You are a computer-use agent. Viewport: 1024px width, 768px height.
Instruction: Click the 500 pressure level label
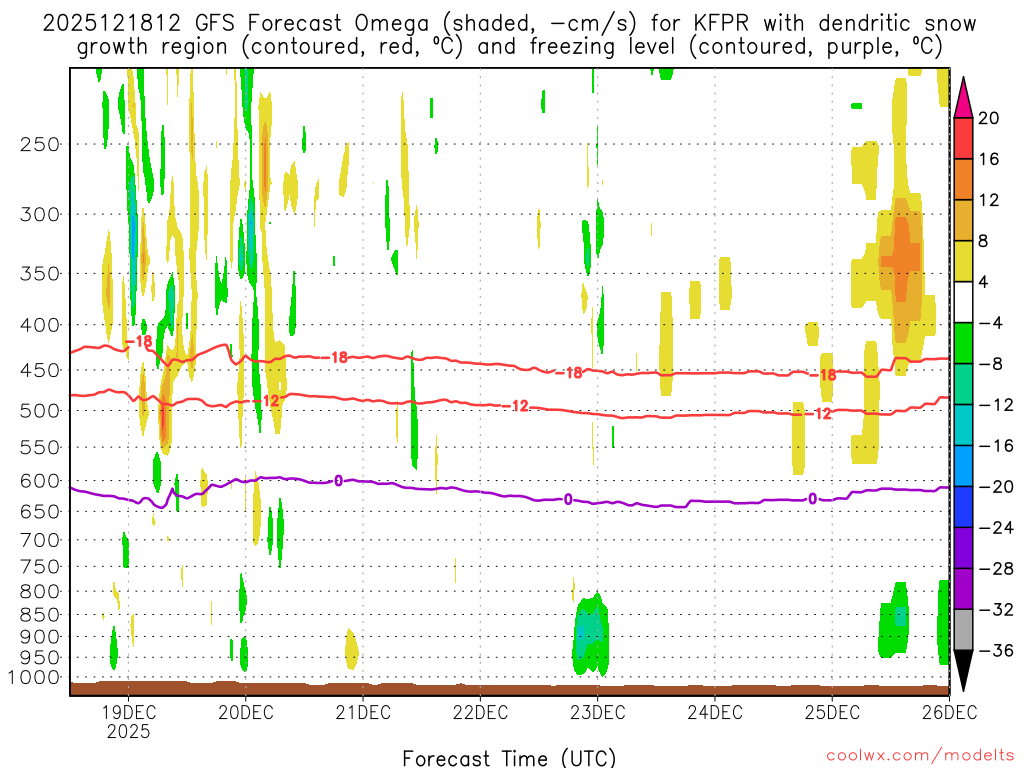[40, 411]
